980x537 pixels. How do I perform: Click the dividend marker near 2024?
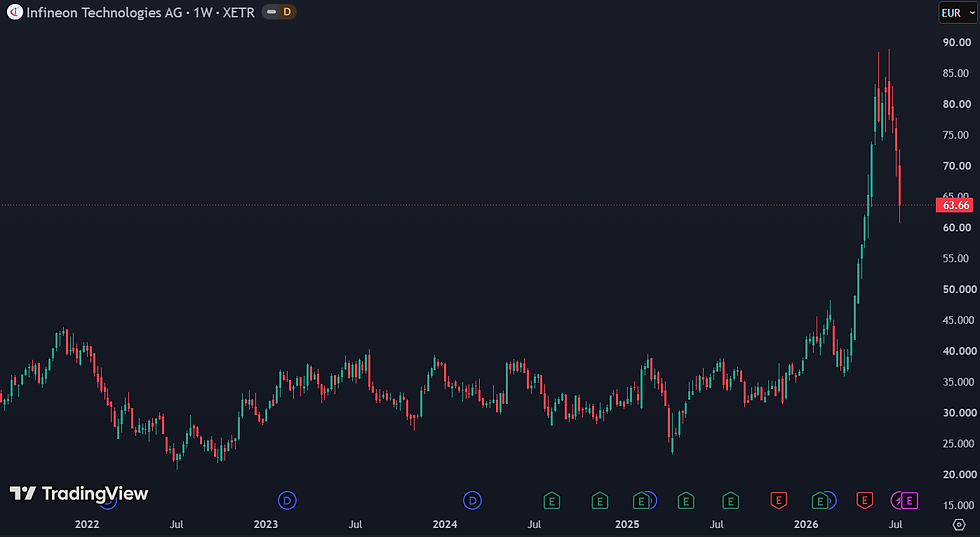[x=472, y=500]
